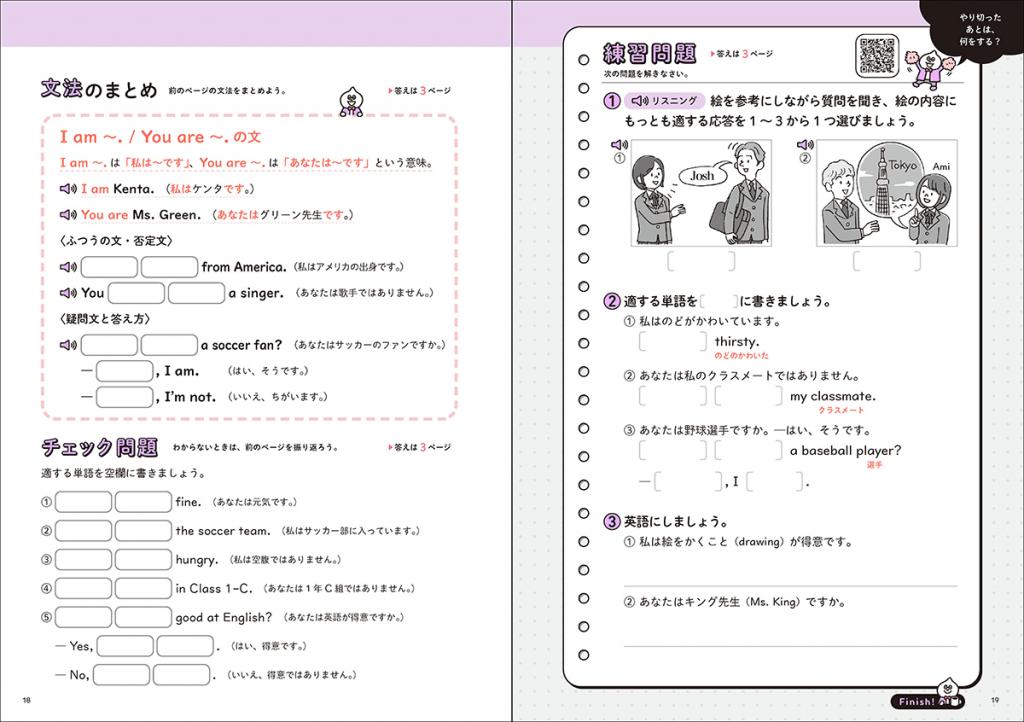Click the 〈ふつうの文・否定文〉 label
Viewport: 1024px width, 722px height.
(116, 241)
